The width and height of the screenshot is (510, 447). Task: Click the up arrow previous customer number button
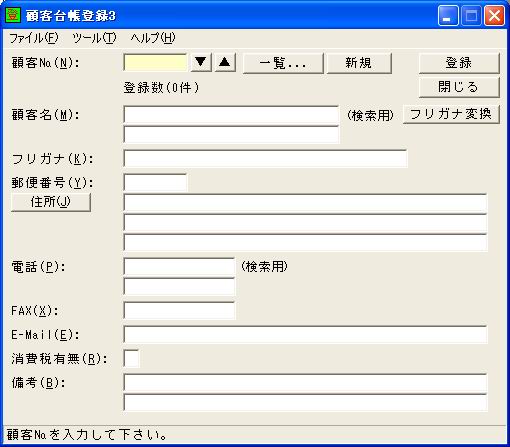coord(225,62)
